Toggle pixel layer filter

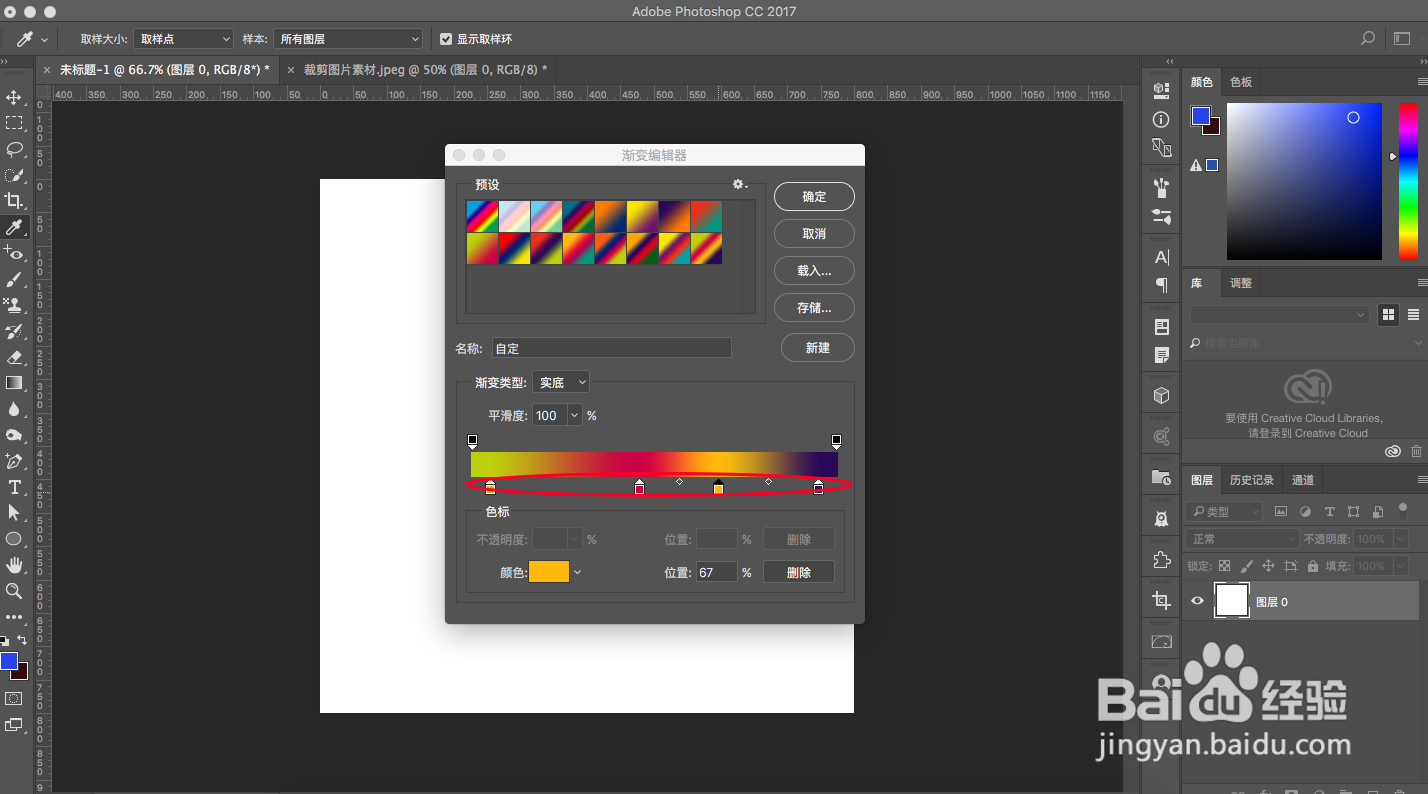click(1281, 511)
